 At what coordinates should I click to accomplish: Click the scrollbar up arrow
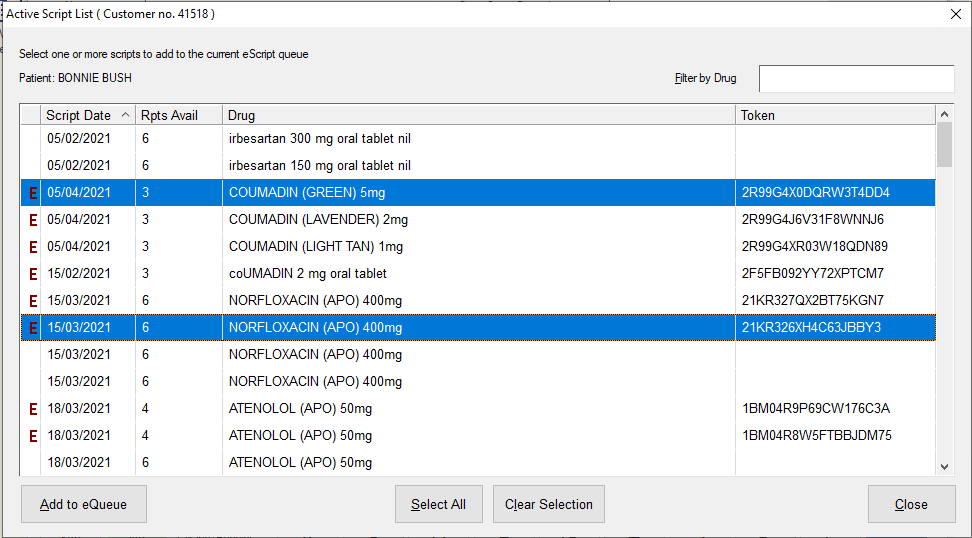pyautogui.click(x=944, y=114)
